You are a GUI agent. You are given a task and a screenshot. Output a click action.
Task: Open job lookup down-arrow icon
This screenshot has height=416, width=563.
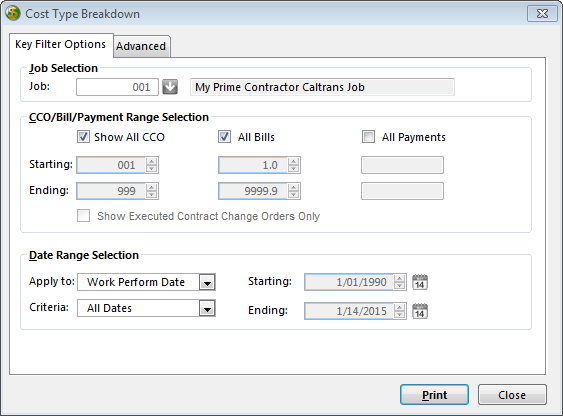[x=170, y=87]
